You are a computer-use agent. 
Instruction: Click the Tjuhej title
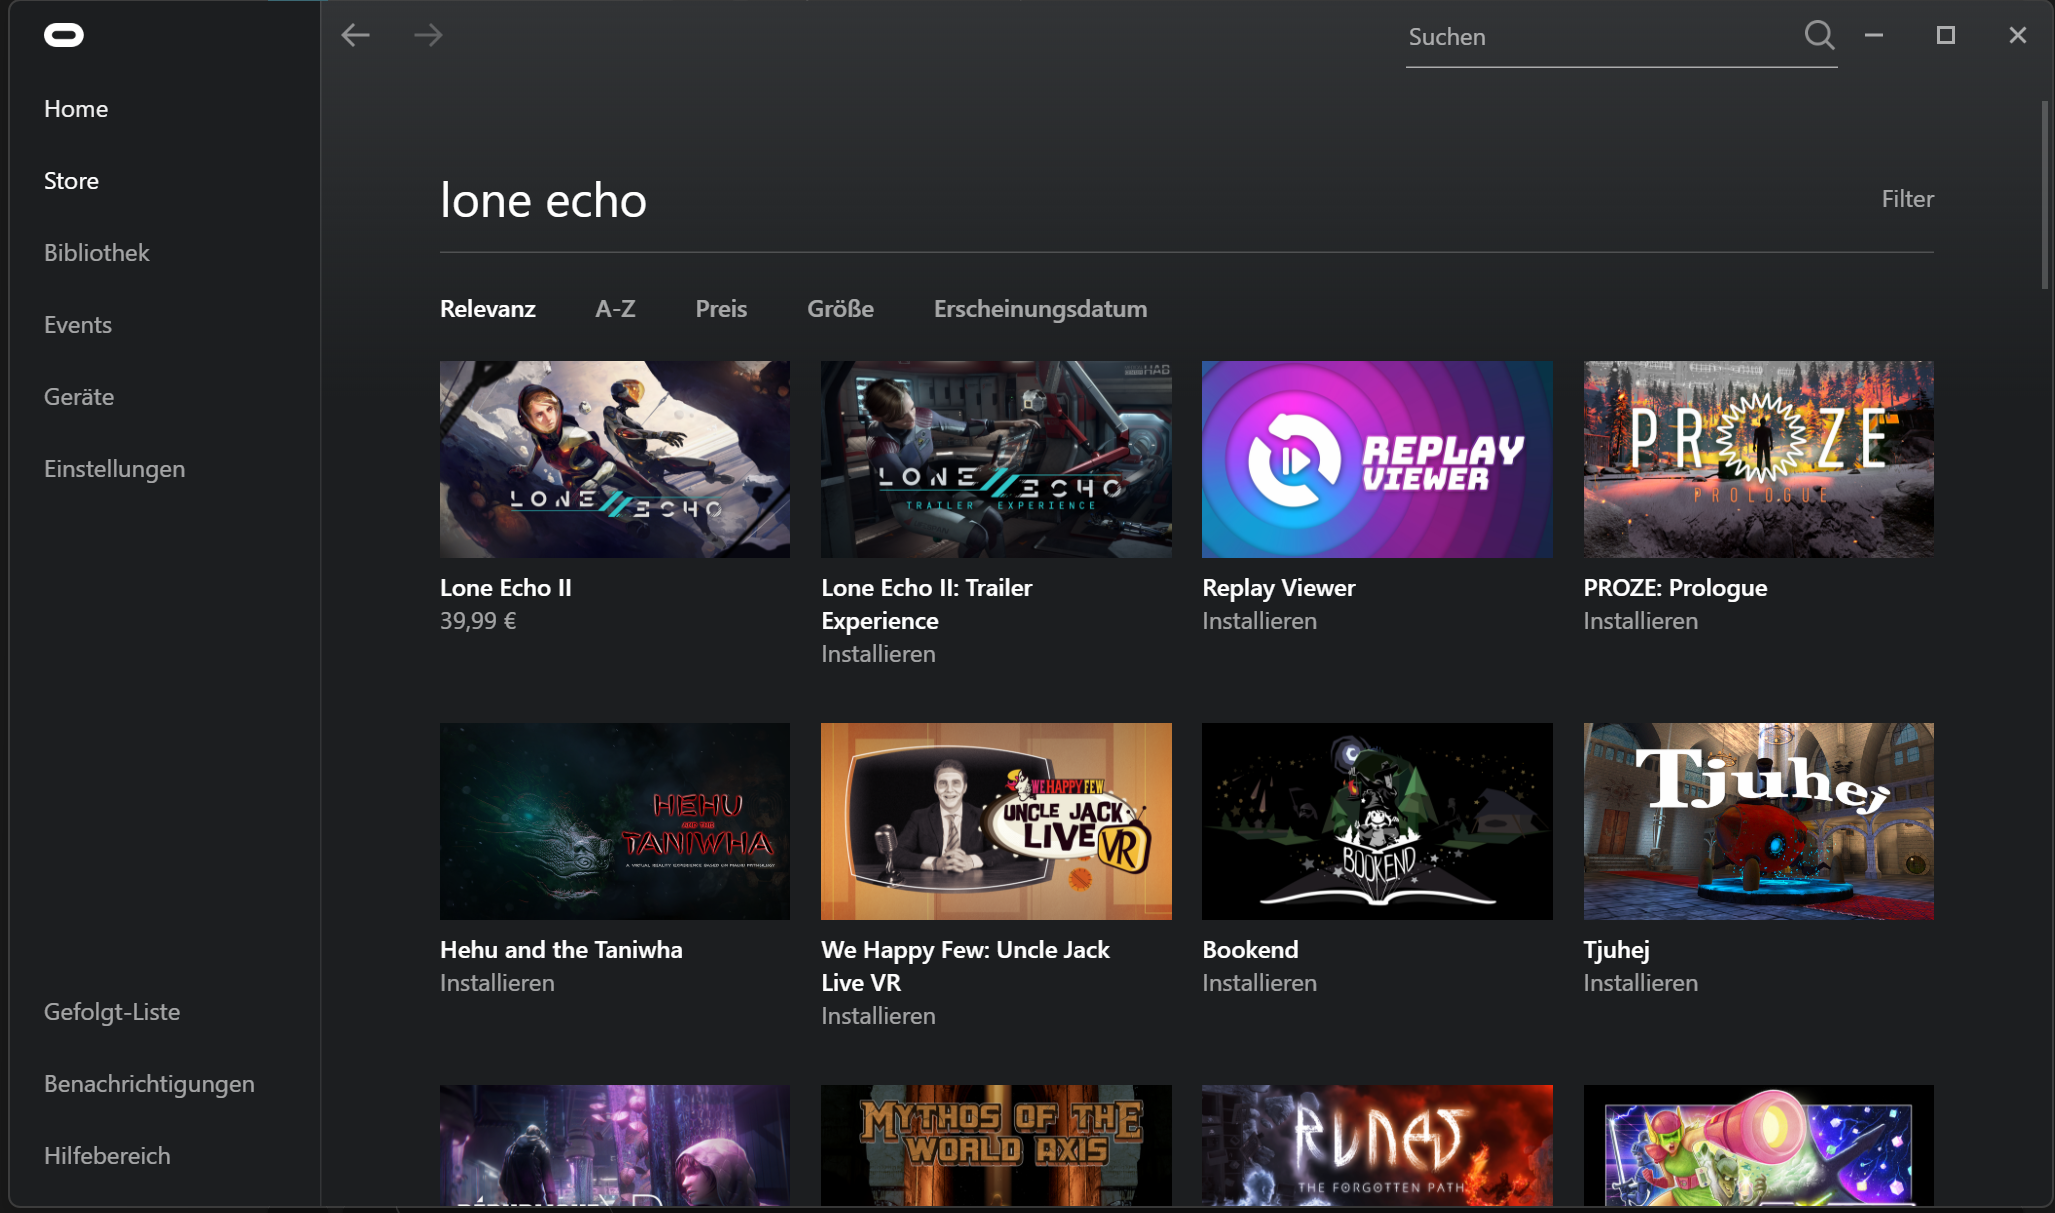(1616, 950)
